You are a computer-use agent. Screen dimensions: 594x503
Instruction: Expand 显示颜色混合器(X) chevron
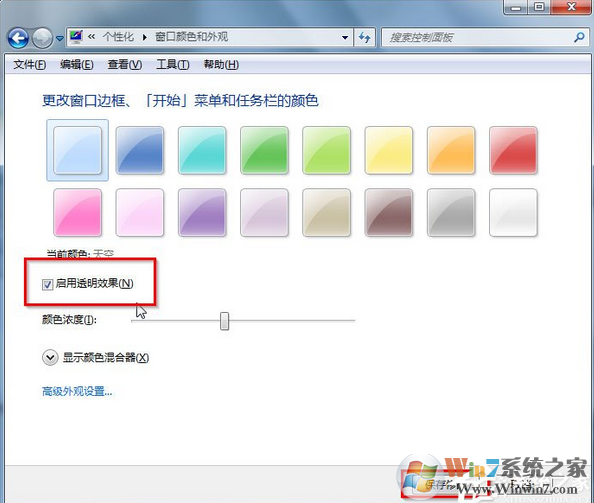50,358
